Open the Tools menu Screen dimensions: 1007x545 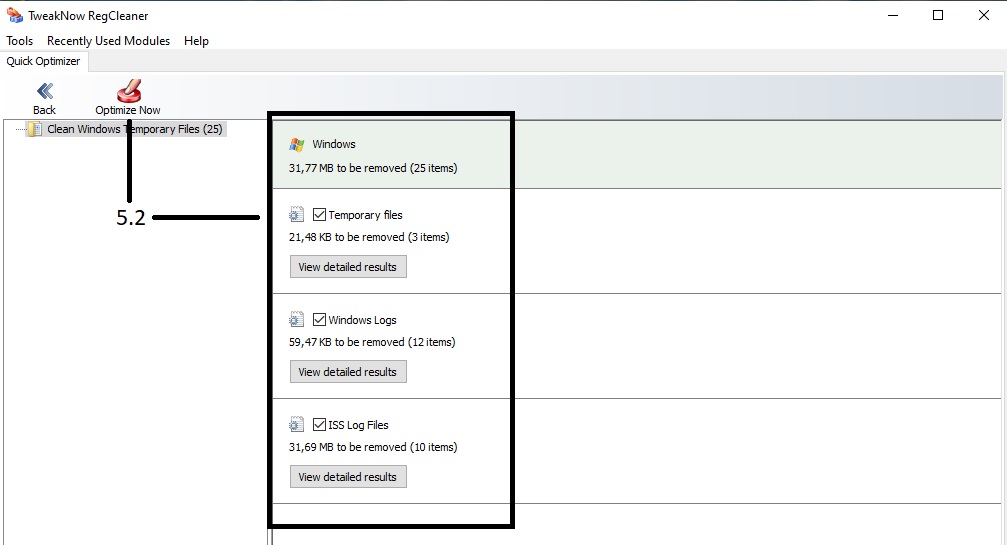(x=20, y=40)
